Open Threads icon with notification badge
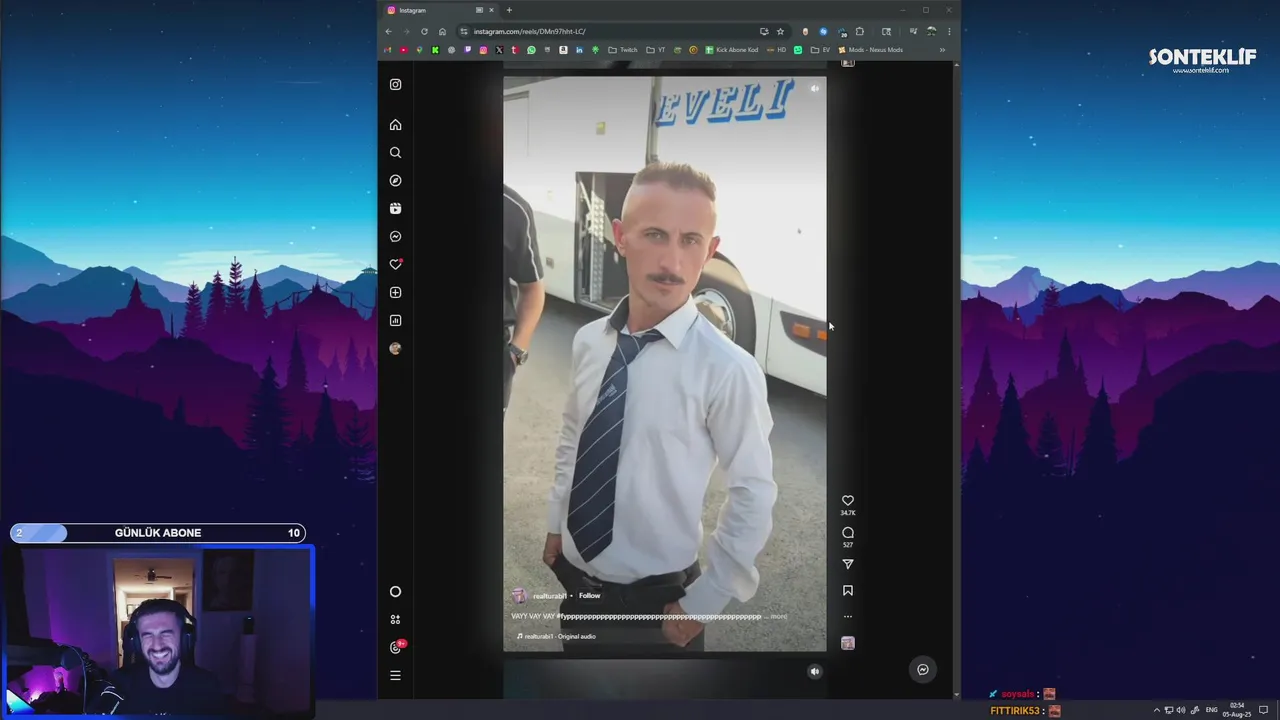This screenshot has width=1280, height=720. 396,647
